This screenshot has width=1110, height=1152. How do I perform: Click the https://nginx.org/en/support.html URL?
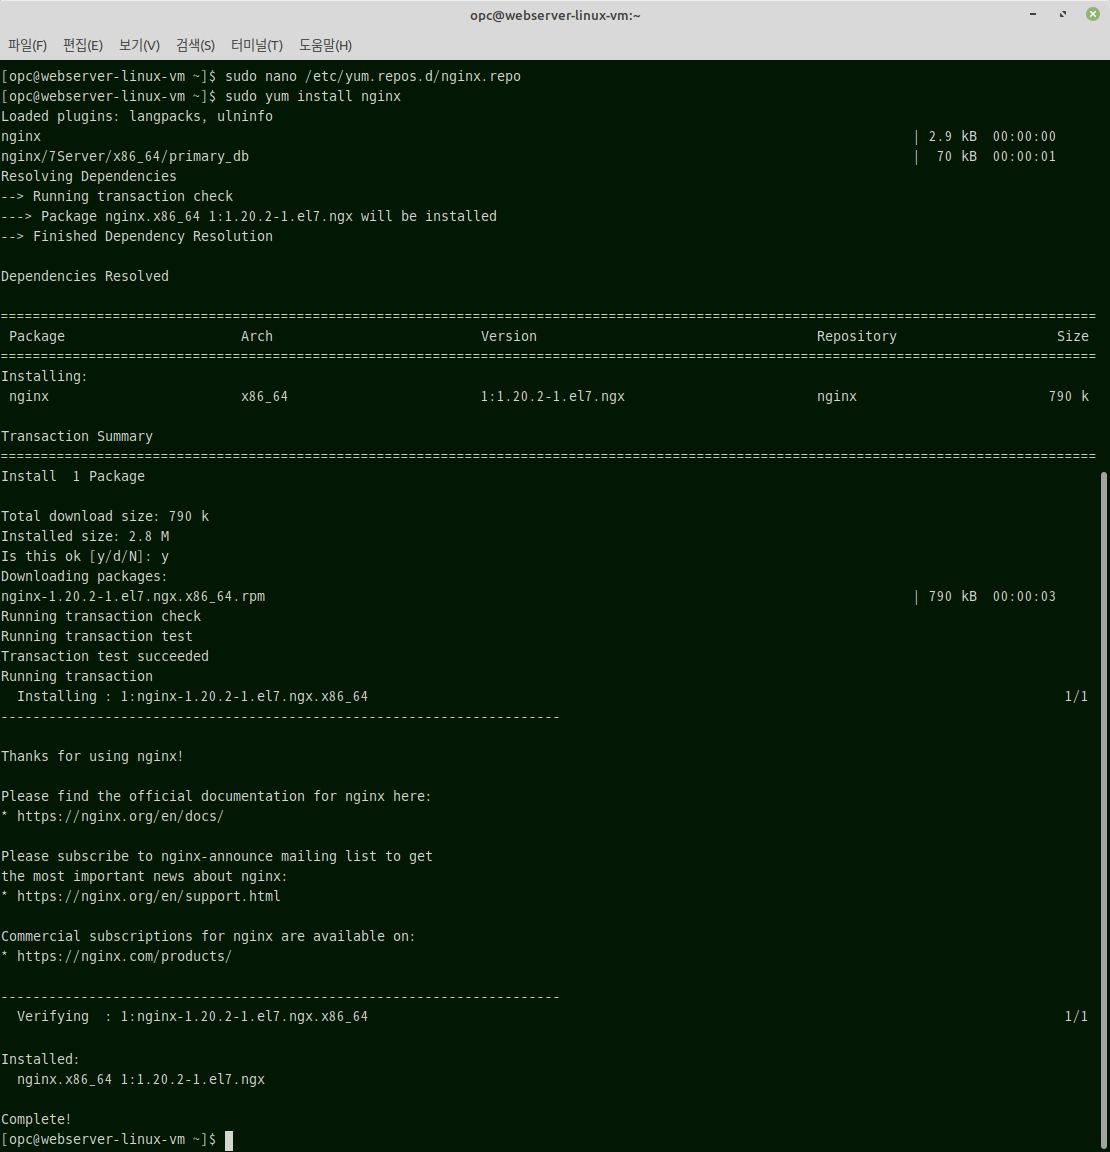[x=148, y=896]
